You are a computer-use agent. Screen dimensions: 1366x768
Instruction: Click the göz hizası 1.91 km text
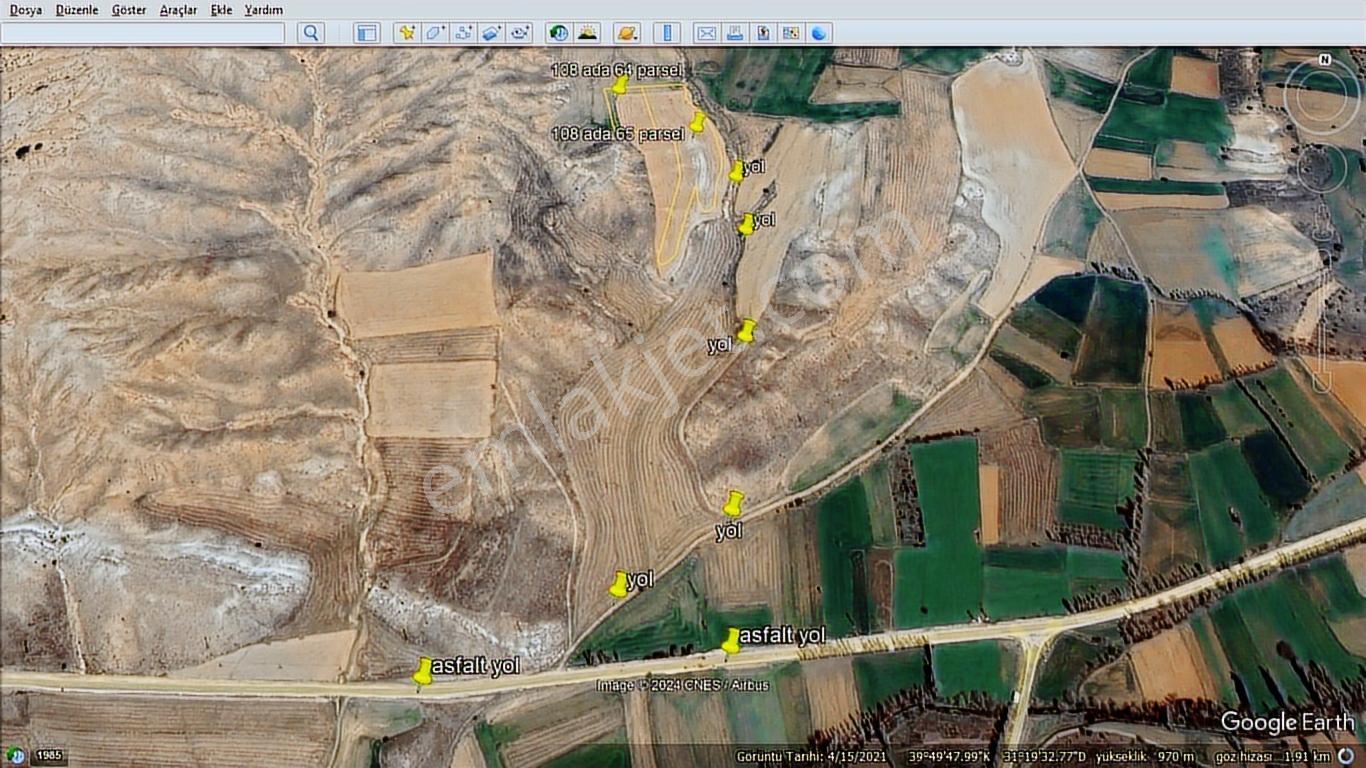point(1272,757)
